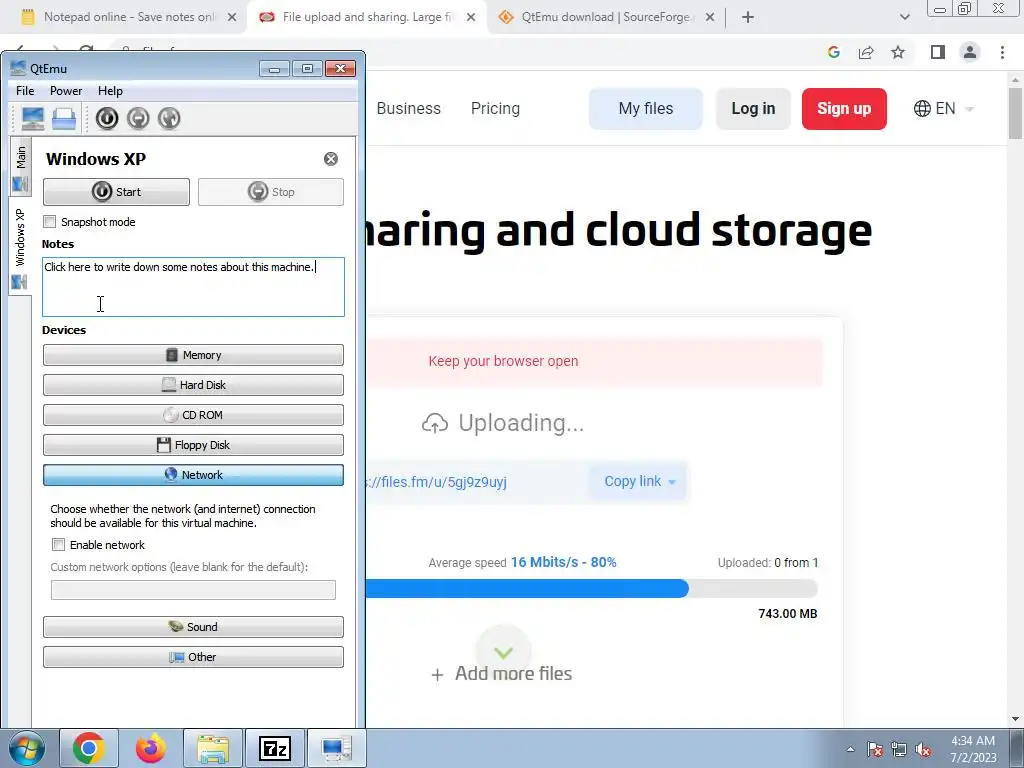The height and width of the screenshot is (768, 1024).
Task: Open the File menu in QtEmu
Action: [25, 91]
